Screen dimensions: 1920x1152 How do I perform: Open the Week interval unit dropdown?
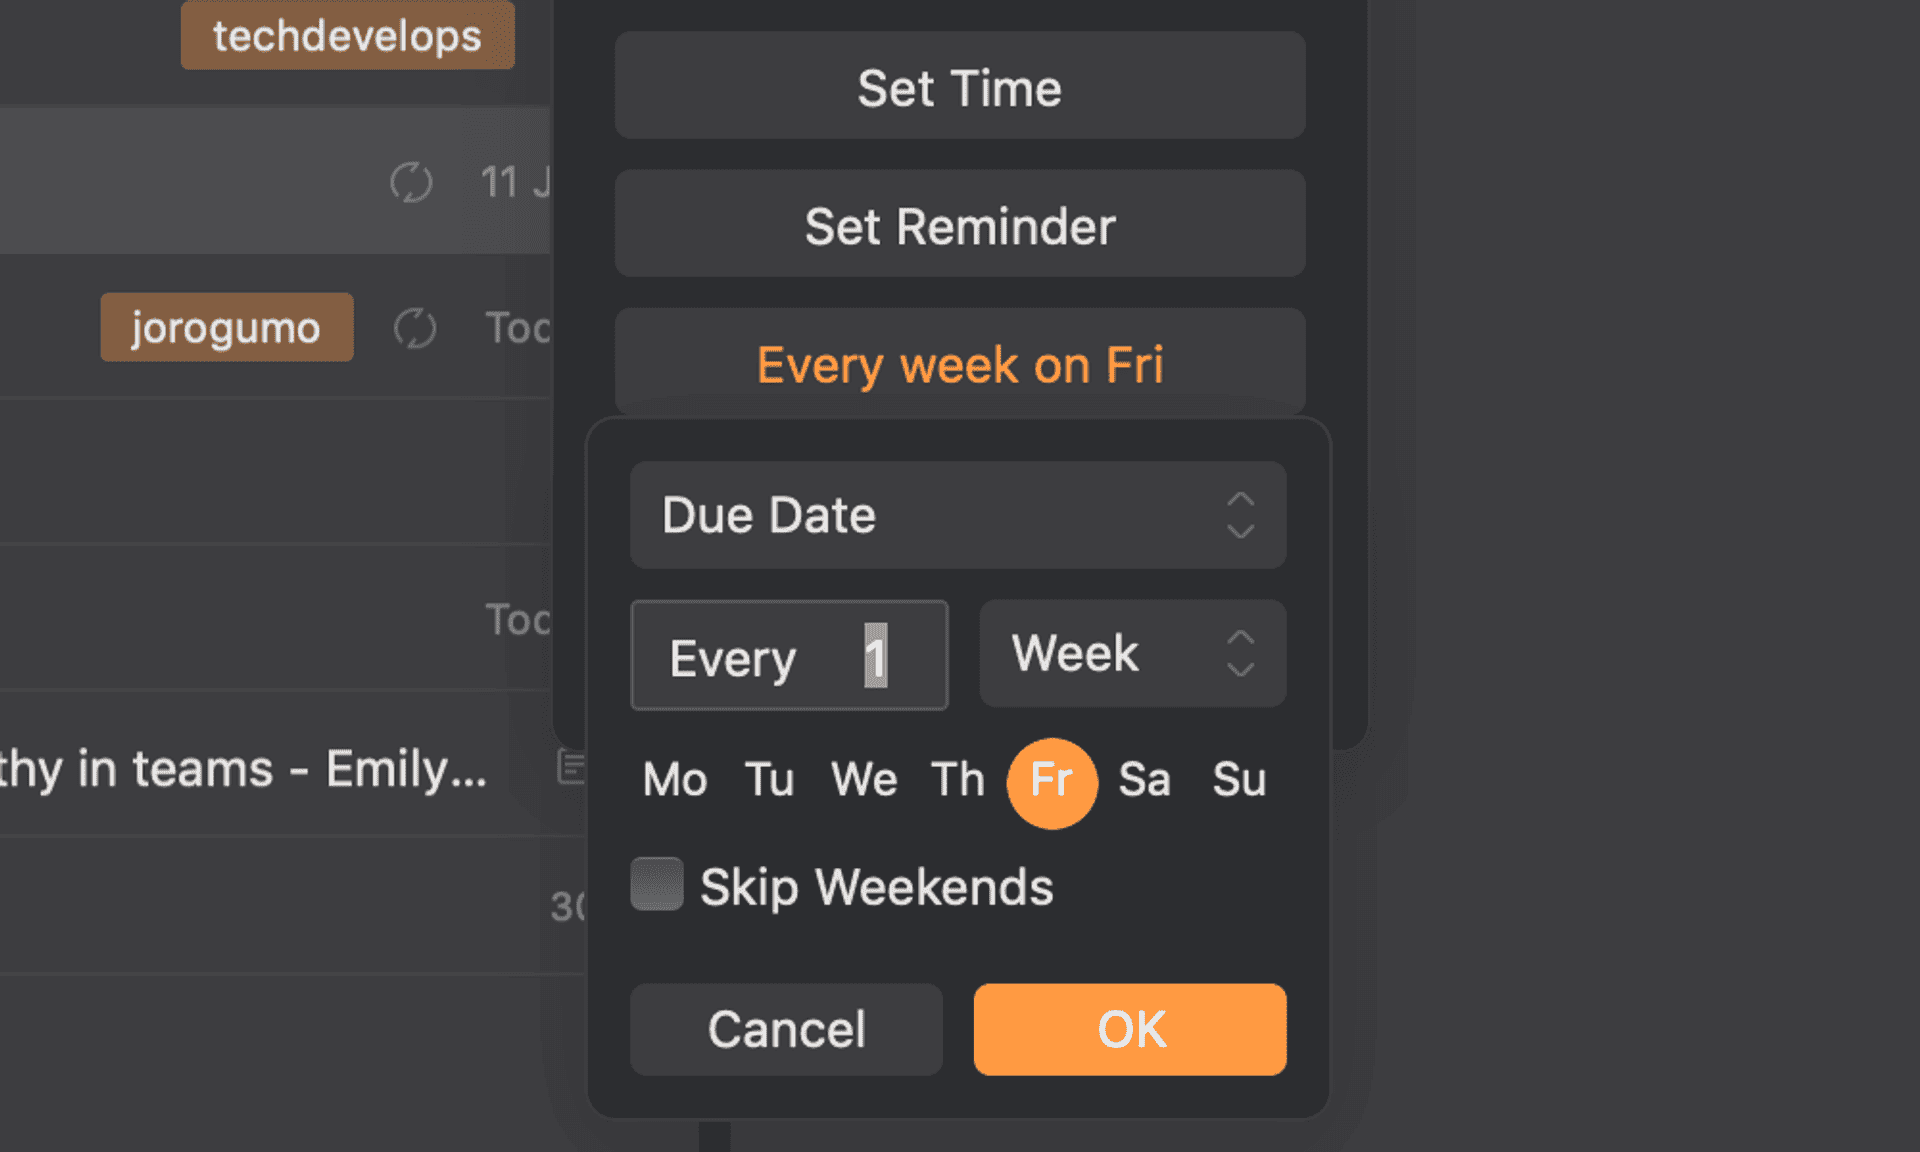pos(1132,654)
